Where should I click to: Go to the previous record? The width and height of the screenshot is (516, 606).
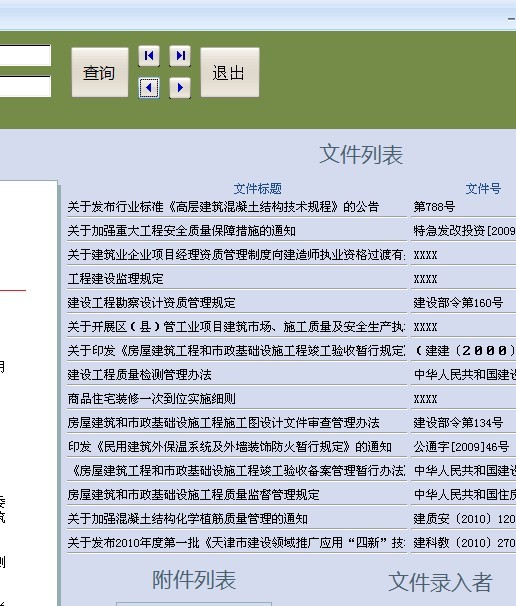point(149,88)
